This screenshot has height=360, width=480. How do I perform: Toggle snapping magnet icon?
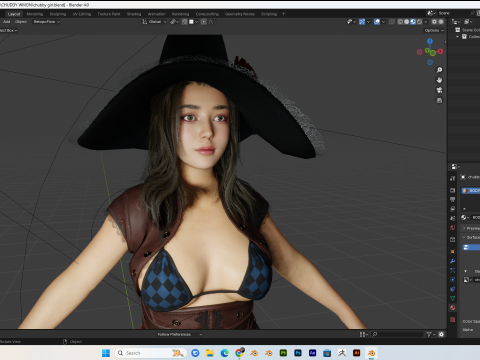click(x=184, y=22)
